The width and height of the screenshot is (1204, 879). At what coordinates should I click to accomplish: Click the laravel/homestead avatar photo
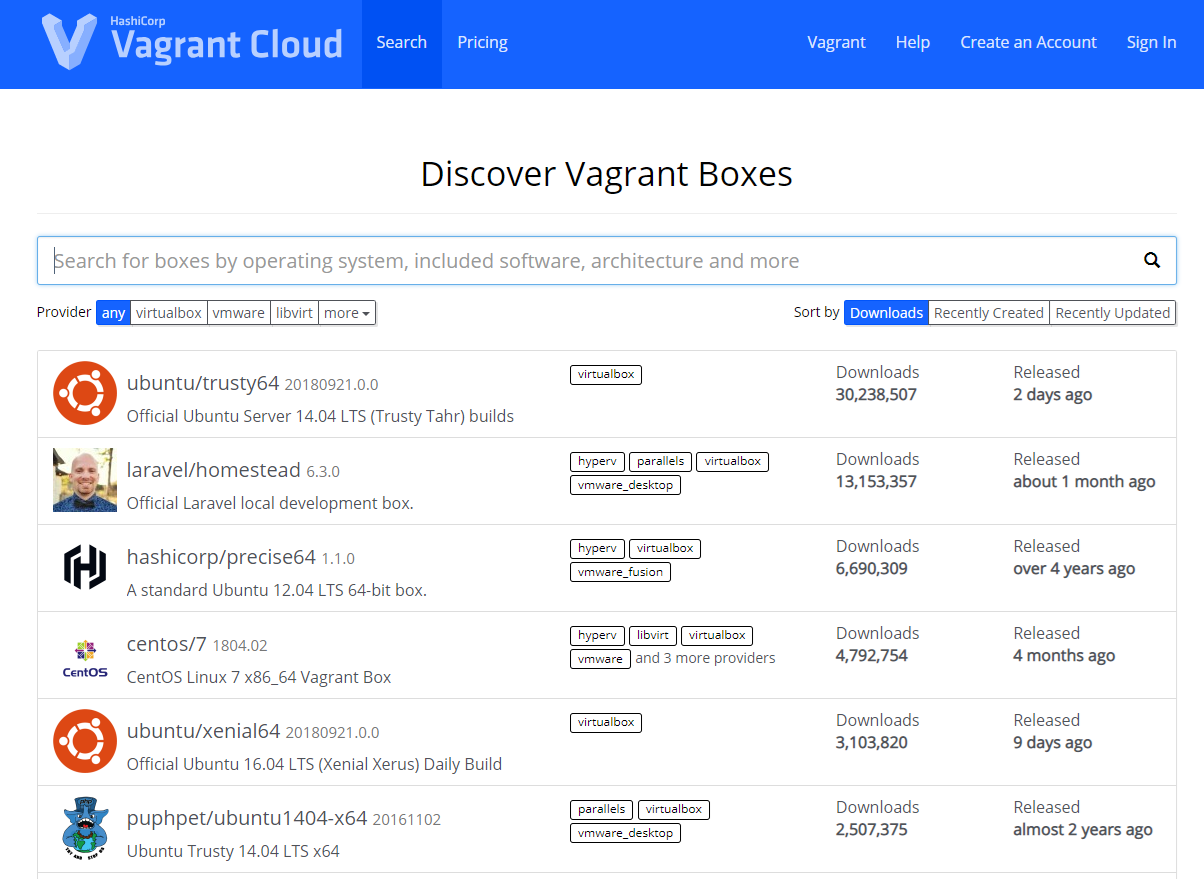(85, 480)
